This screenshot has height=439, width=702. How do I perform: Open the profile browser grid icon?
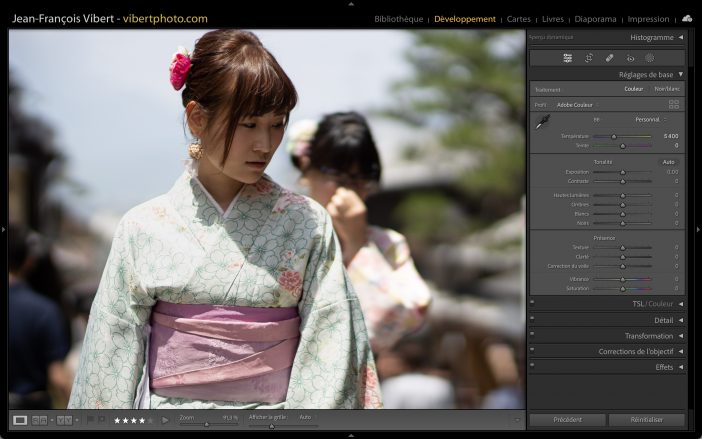point(674,104)
